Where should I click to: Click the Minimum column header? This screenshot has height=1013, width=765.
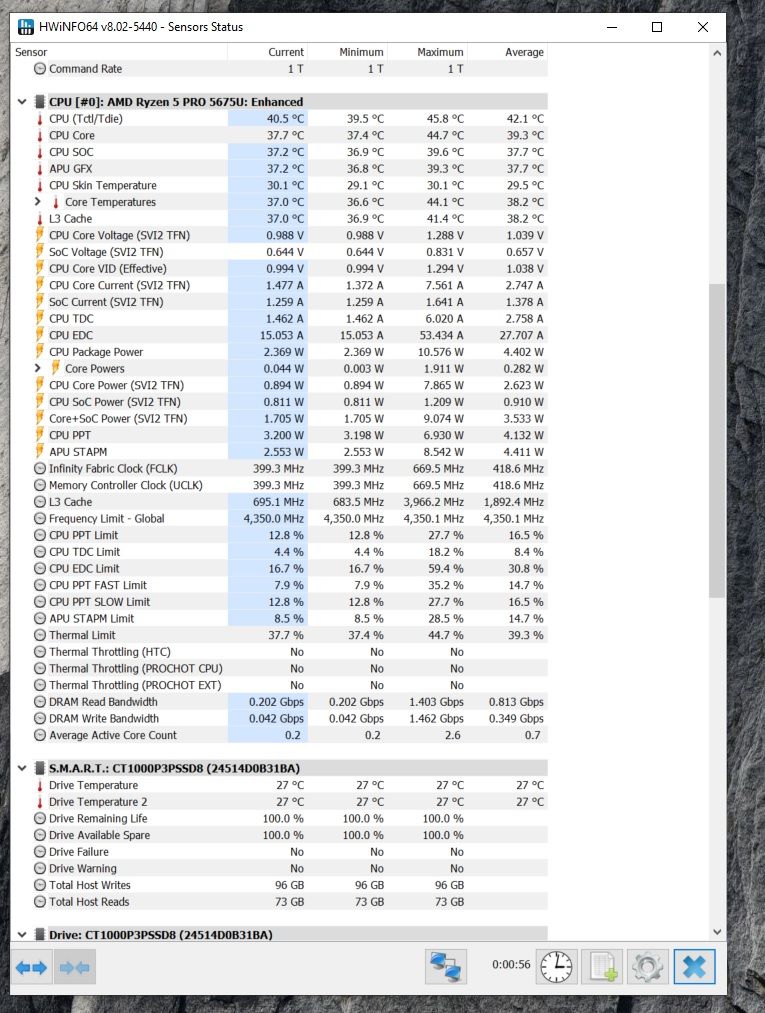coord(347,52)
